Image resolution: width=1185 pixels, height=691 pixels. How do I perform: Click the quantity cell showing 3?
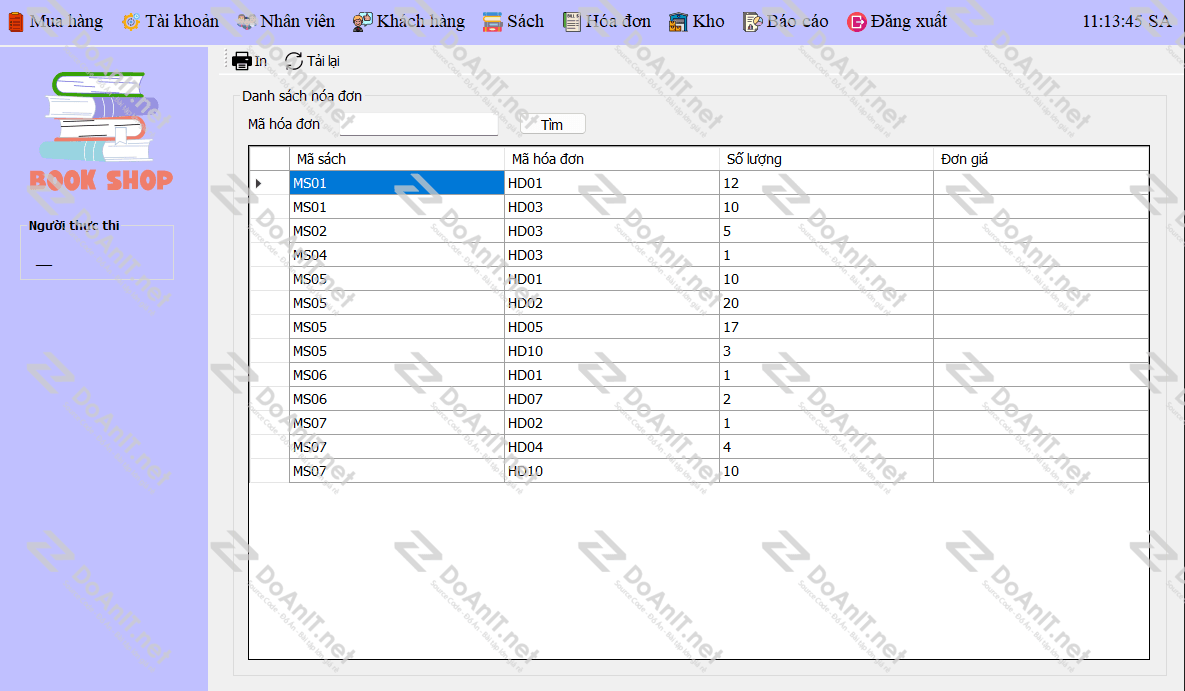coord(826,351)
